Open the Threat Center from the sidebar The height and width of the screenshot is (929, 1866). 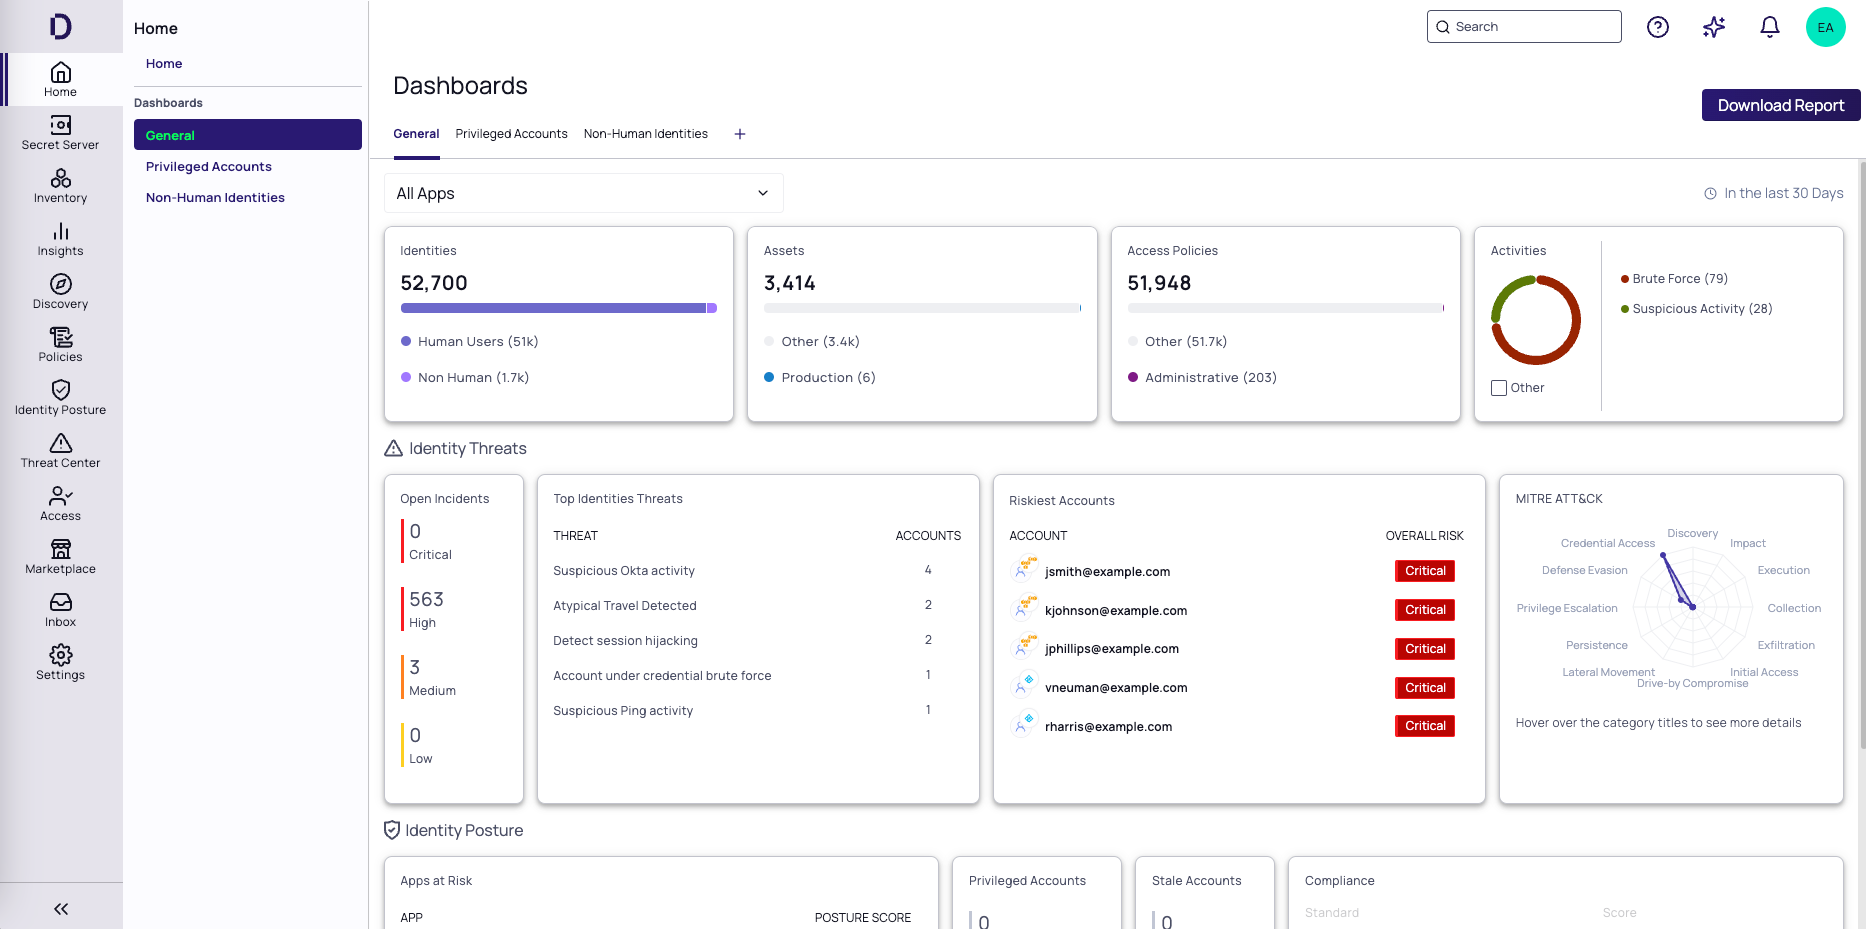[x=60, y=450]
